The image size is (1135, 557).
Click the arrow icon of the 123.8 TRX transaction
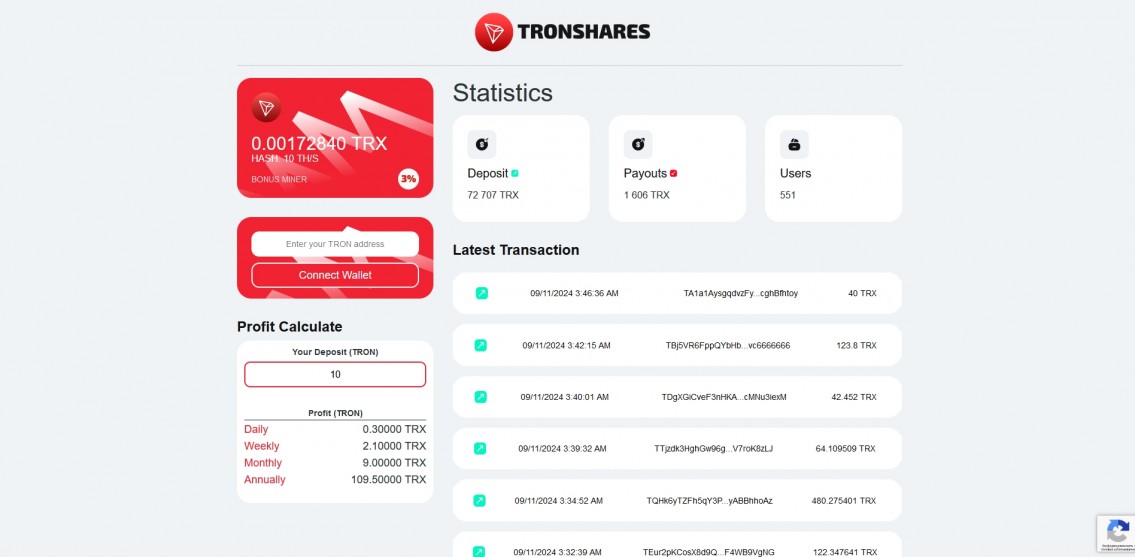[x=480, y=345]
